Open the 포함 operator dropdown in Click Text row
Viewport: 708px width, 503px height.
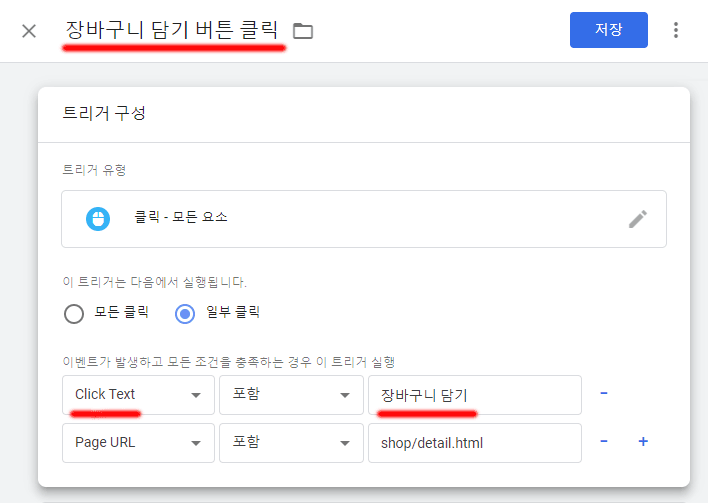pos(291,395)
